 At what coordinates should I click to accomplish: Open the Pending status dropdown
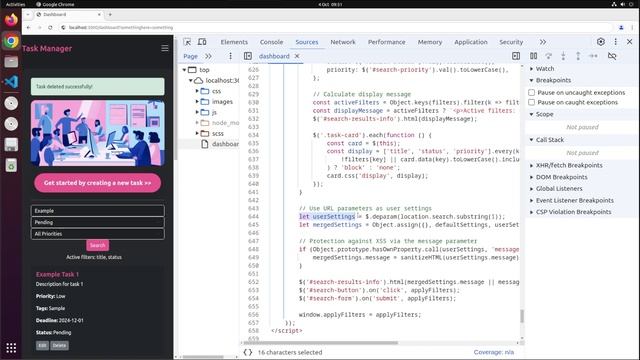click(98, 222)
